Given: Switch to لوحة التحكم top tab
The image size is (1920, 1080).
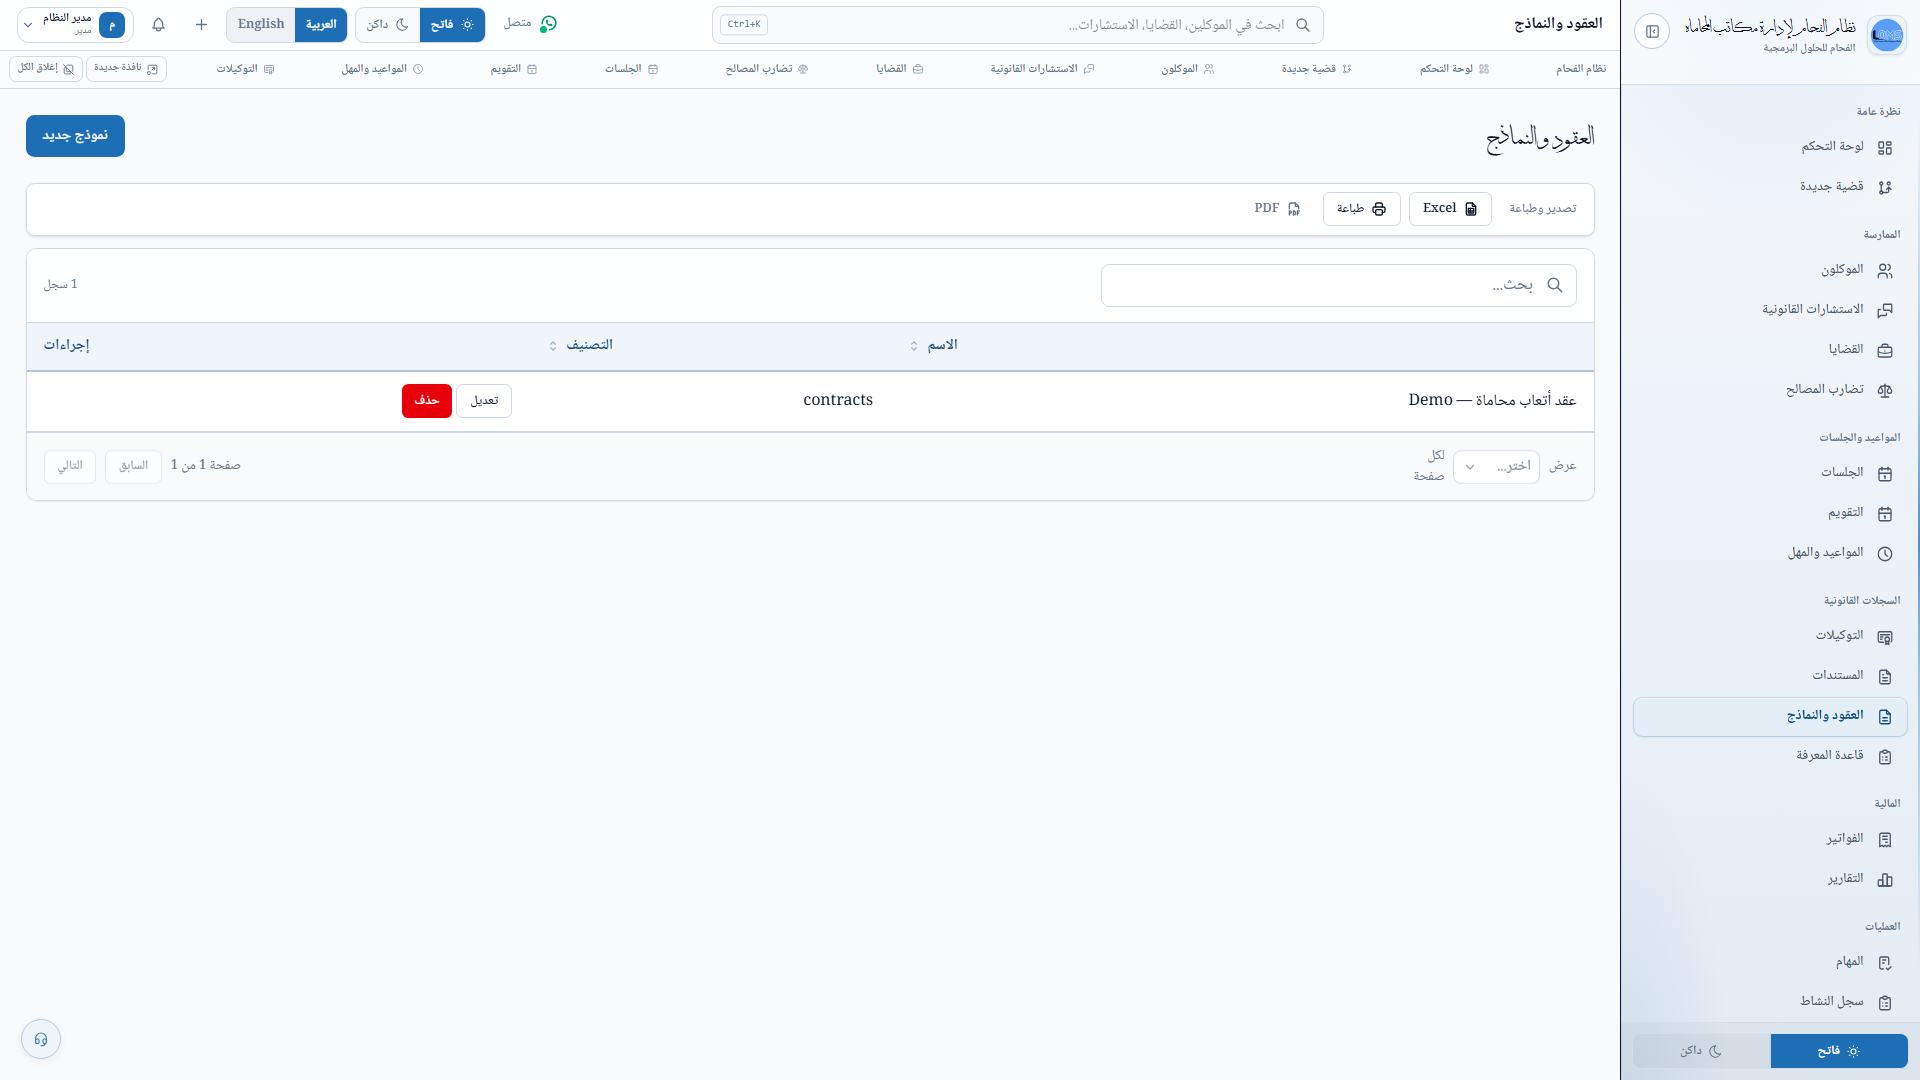Looking at the screenshot, I should pyautogui.click(x=1454, y=69).
